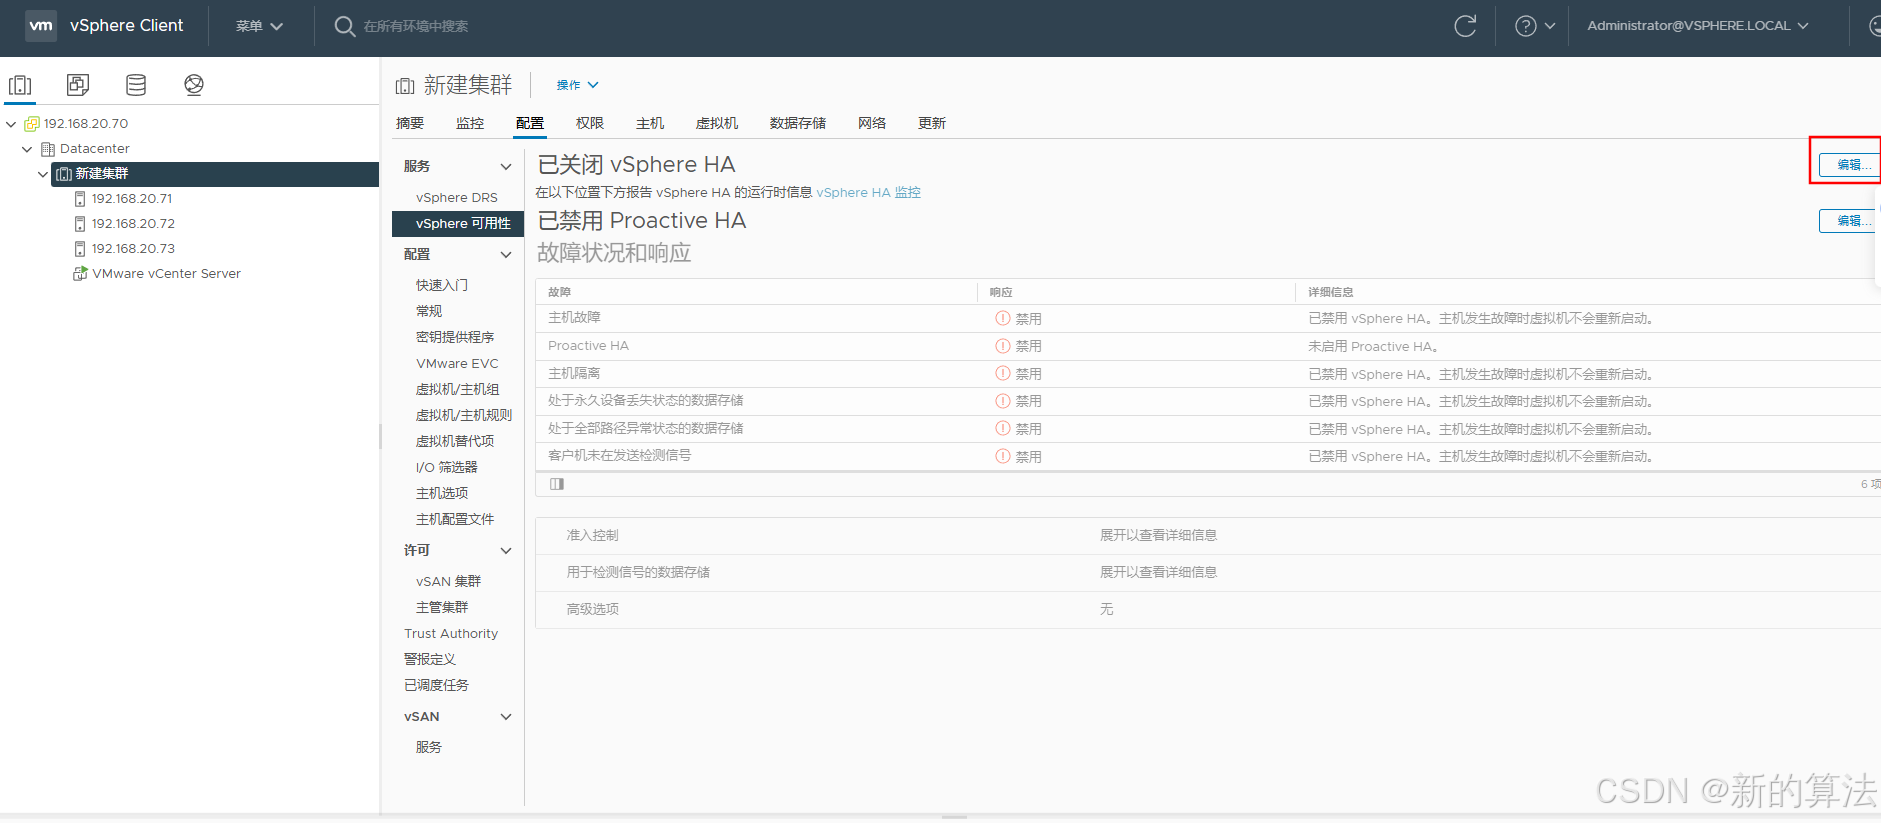Open the 菜单 dropdown
The image size is (1881, 823).
pos(259,26)
